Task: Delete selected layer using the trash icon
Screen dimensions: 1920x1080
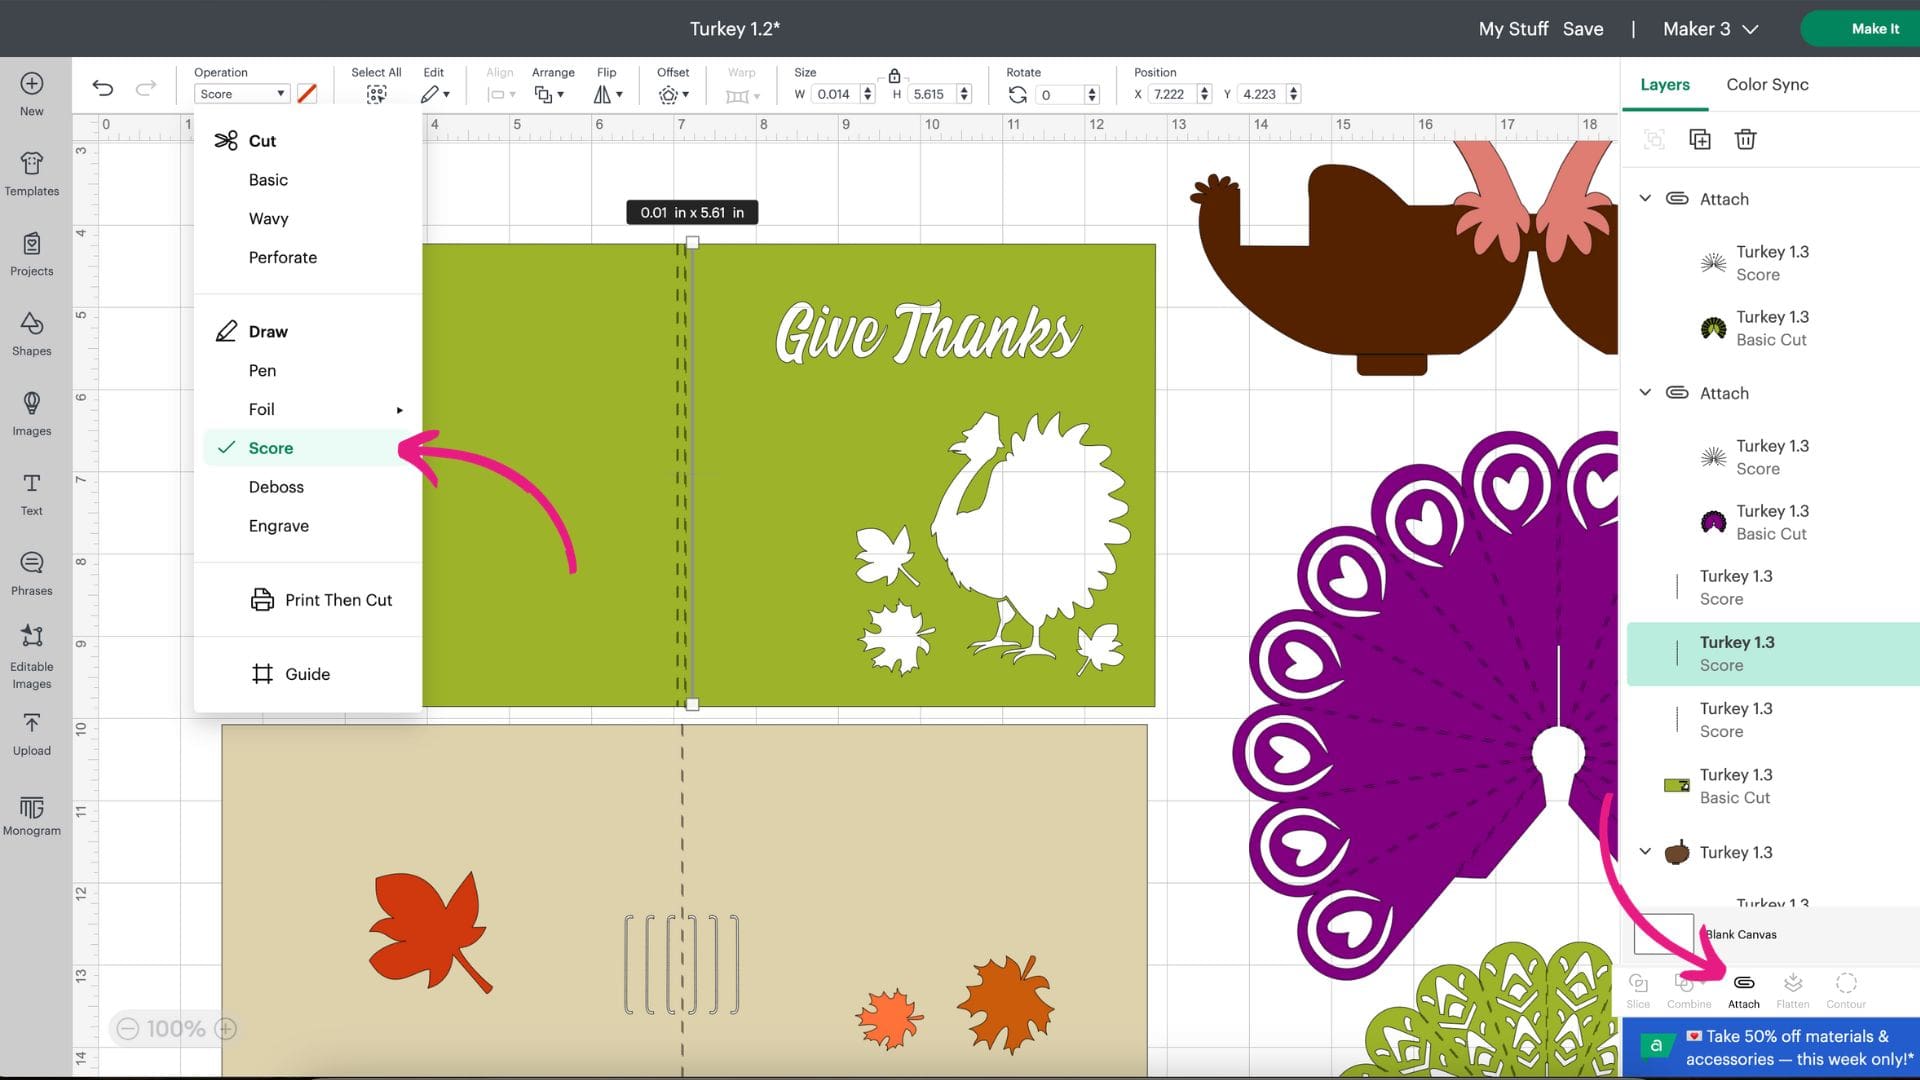Action: tap(1745, 139)
